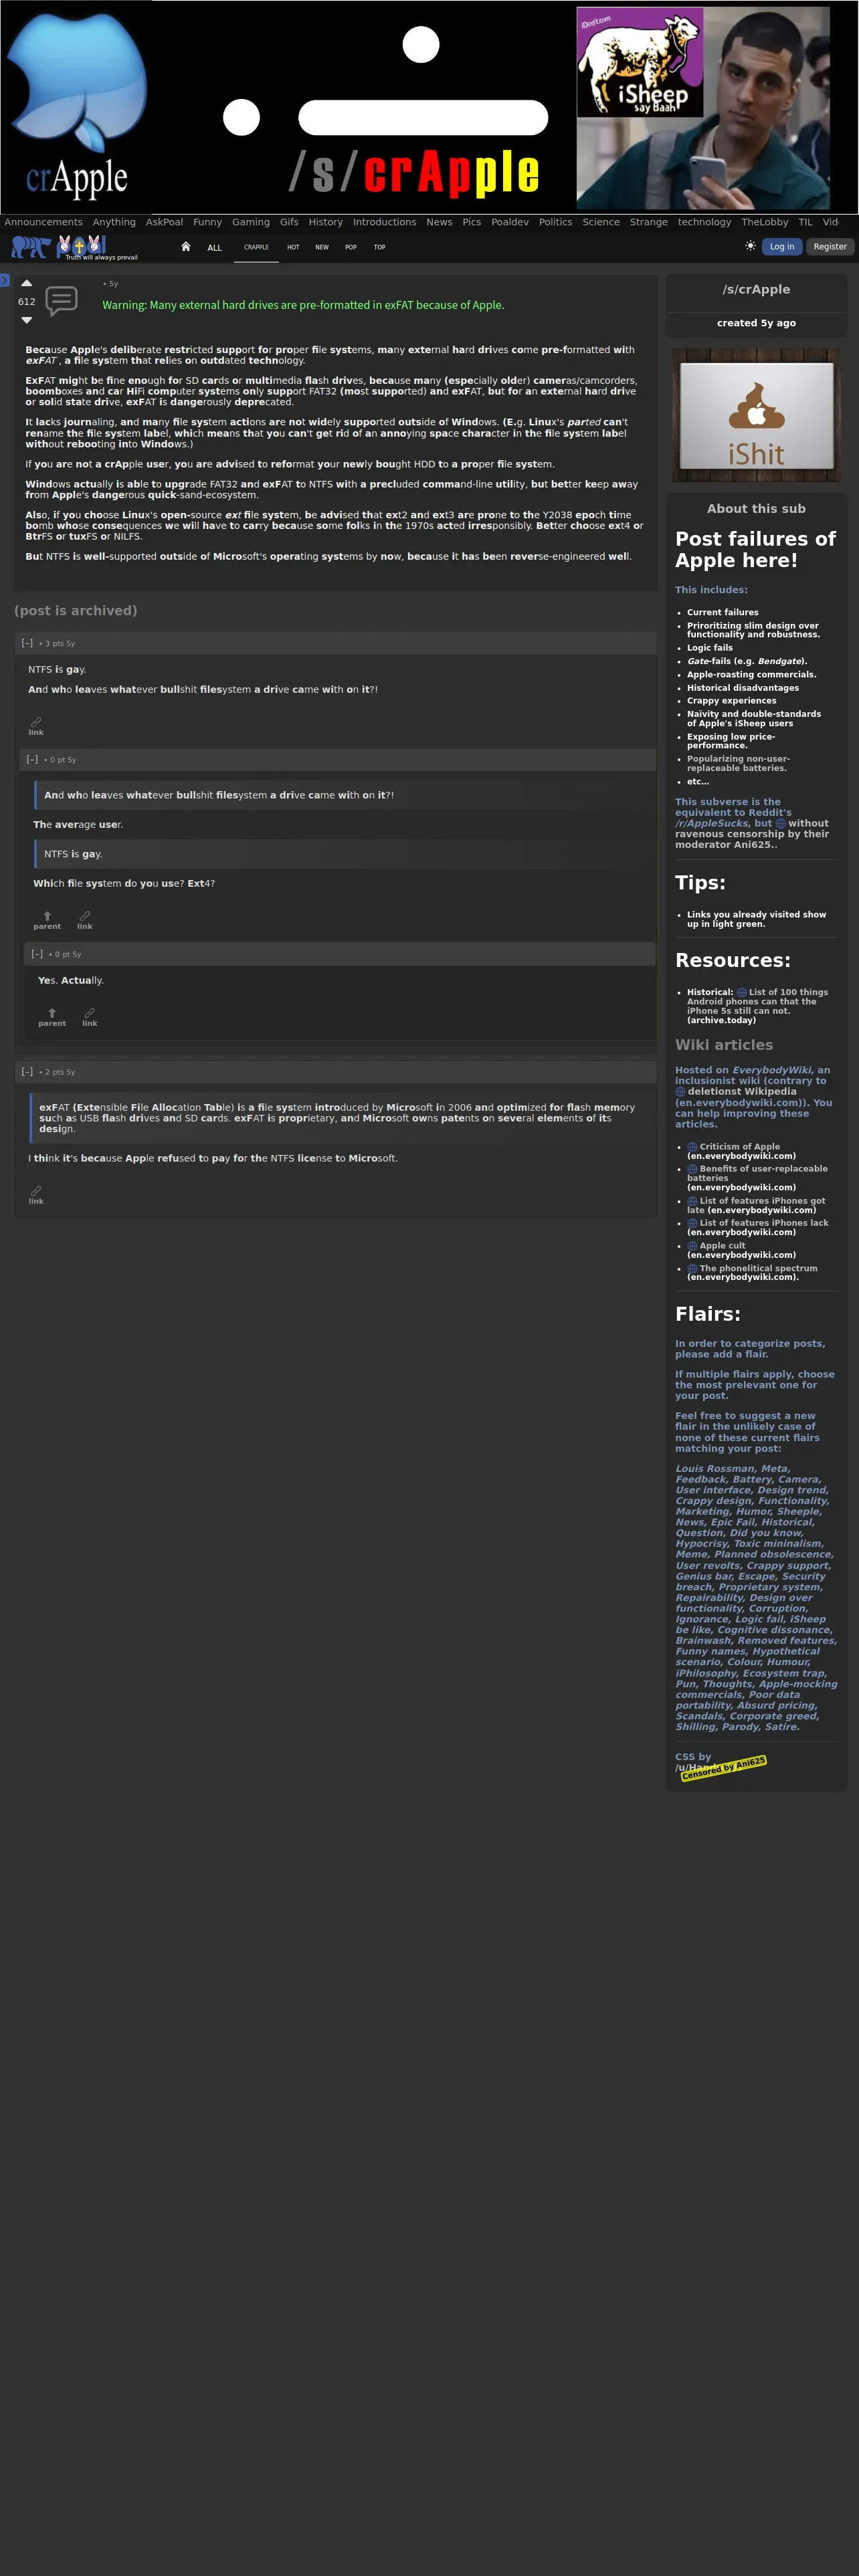Open Funny in top sub bar

tap(208, 222)
